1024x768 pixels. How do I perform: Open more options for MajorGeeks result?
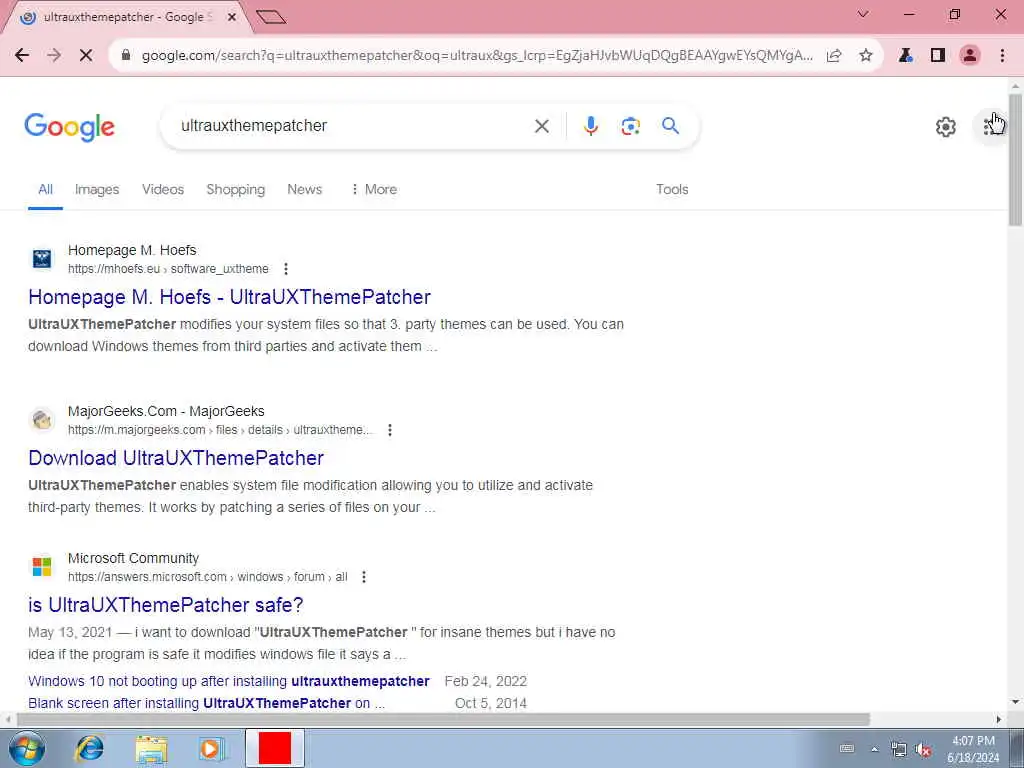pos(390,430)
